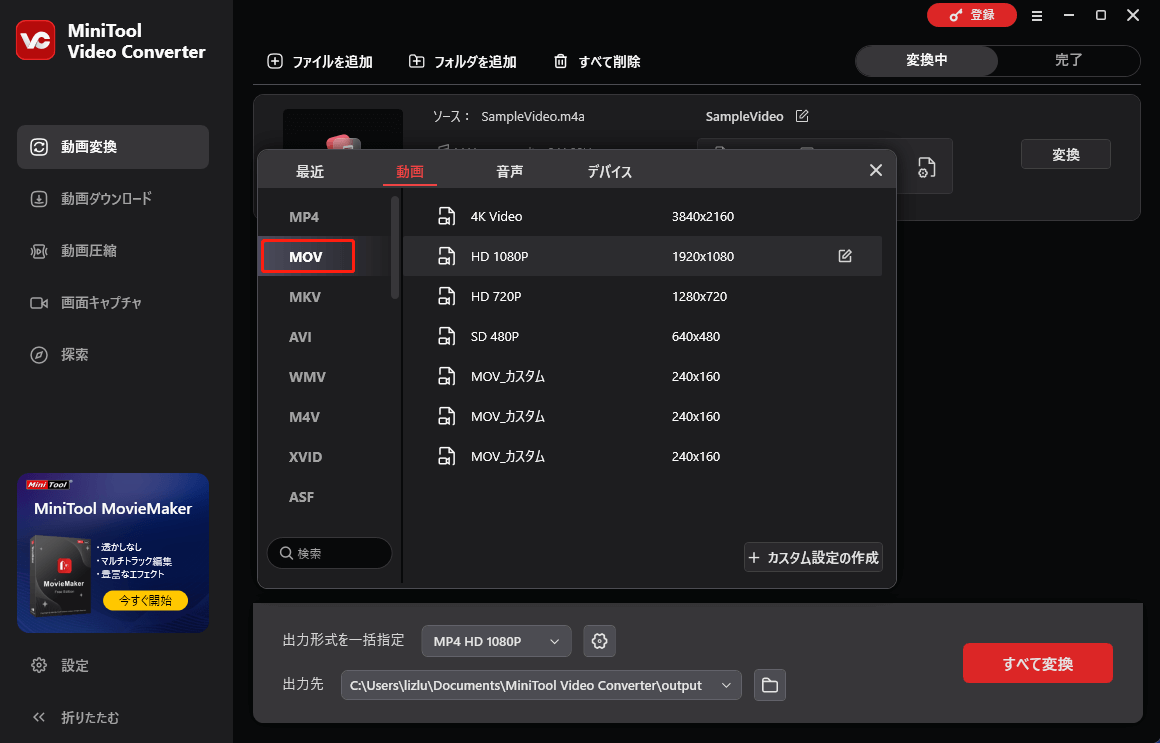Click カスタム設定の作成 create custom setting
The image size is (1160, 743).
pyautogui.click(x=813, y=557)
